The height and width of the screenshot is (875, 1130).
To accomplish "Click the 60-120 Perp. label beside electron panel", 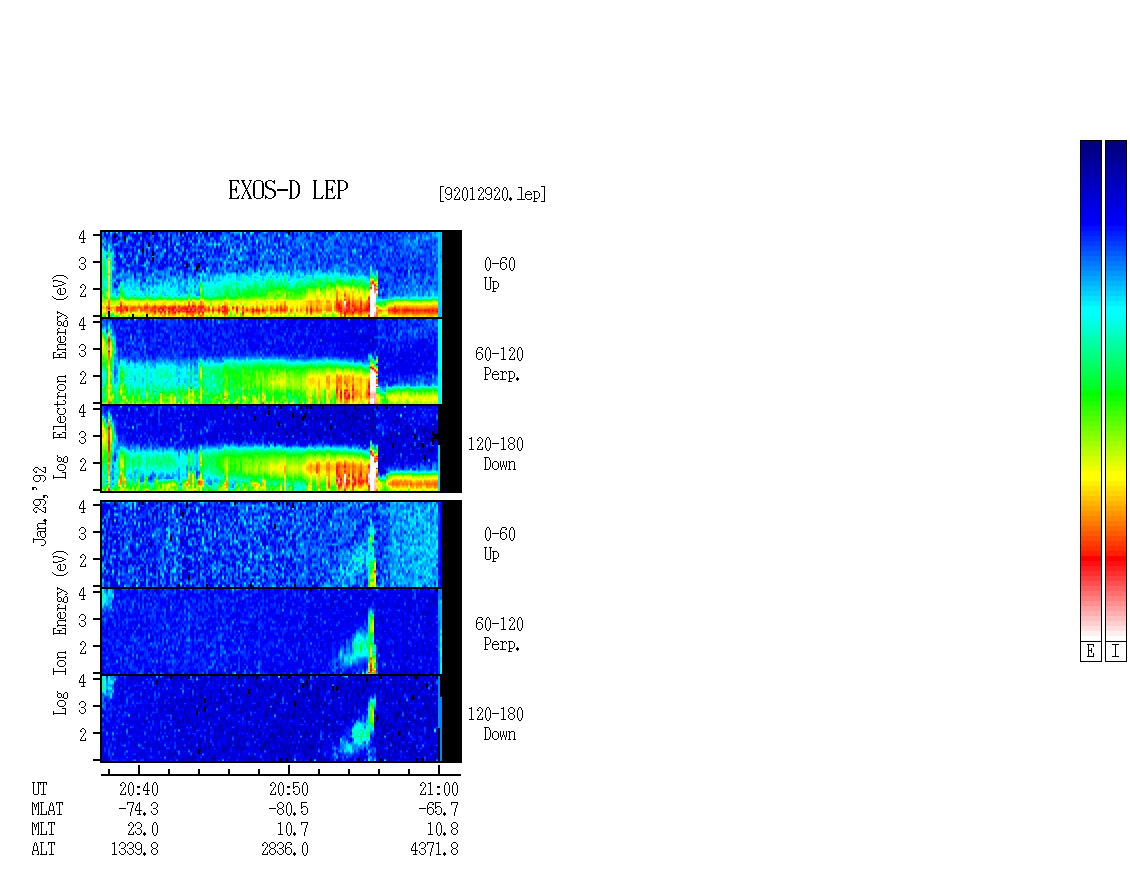I will 499,364.
